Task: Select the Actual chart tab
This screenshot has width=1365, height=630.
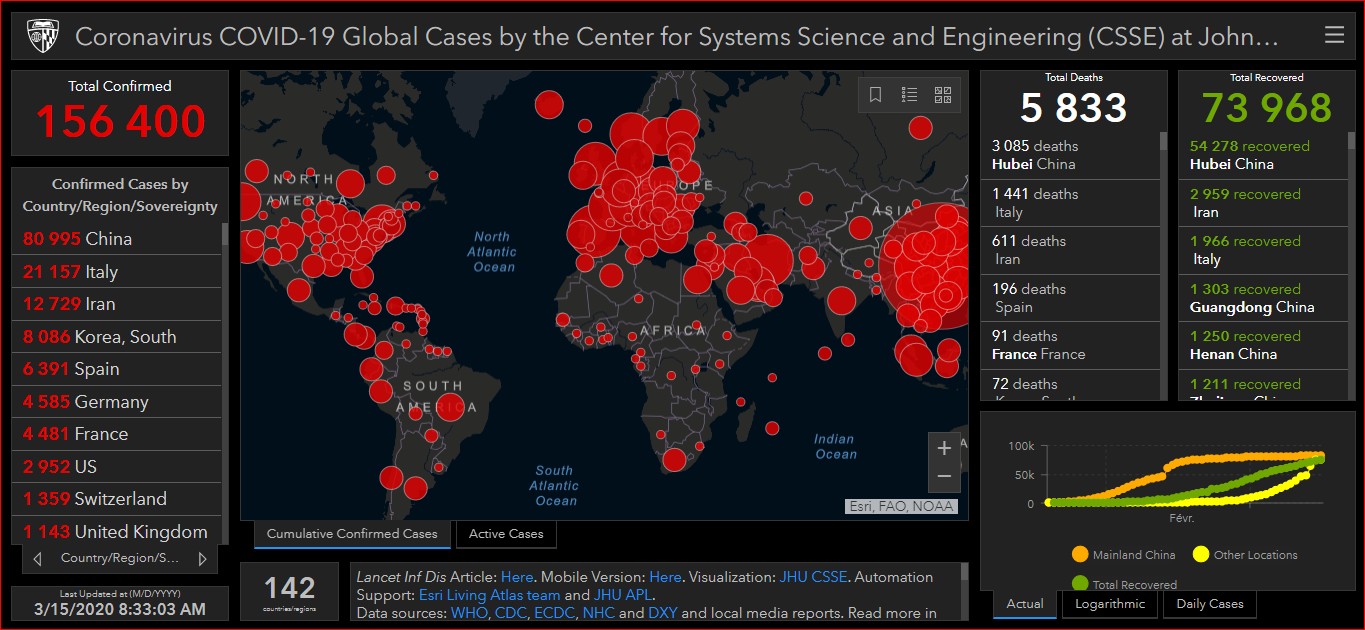Action: [x=1025, y=604]
